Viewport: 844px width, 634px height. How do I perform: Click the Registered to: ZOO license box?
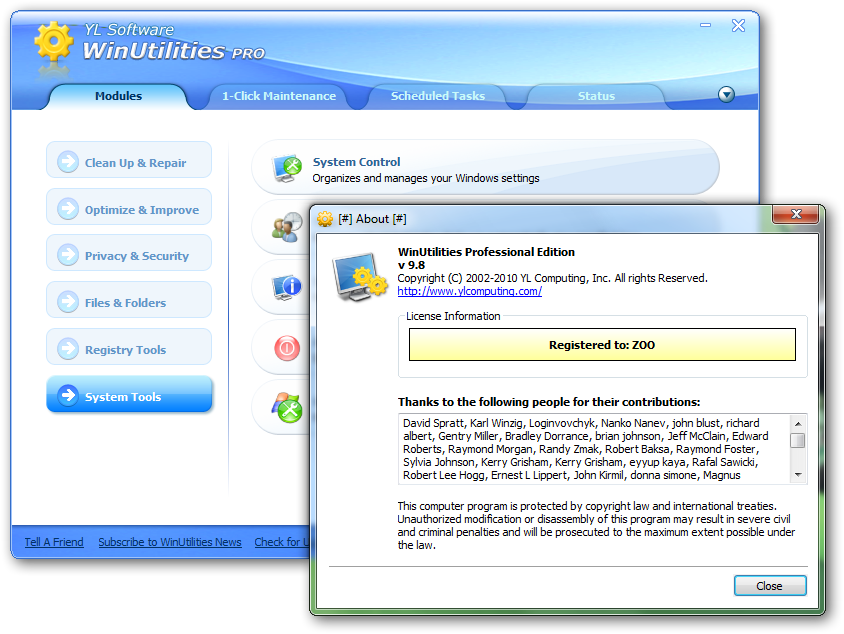tap(602, 344)
